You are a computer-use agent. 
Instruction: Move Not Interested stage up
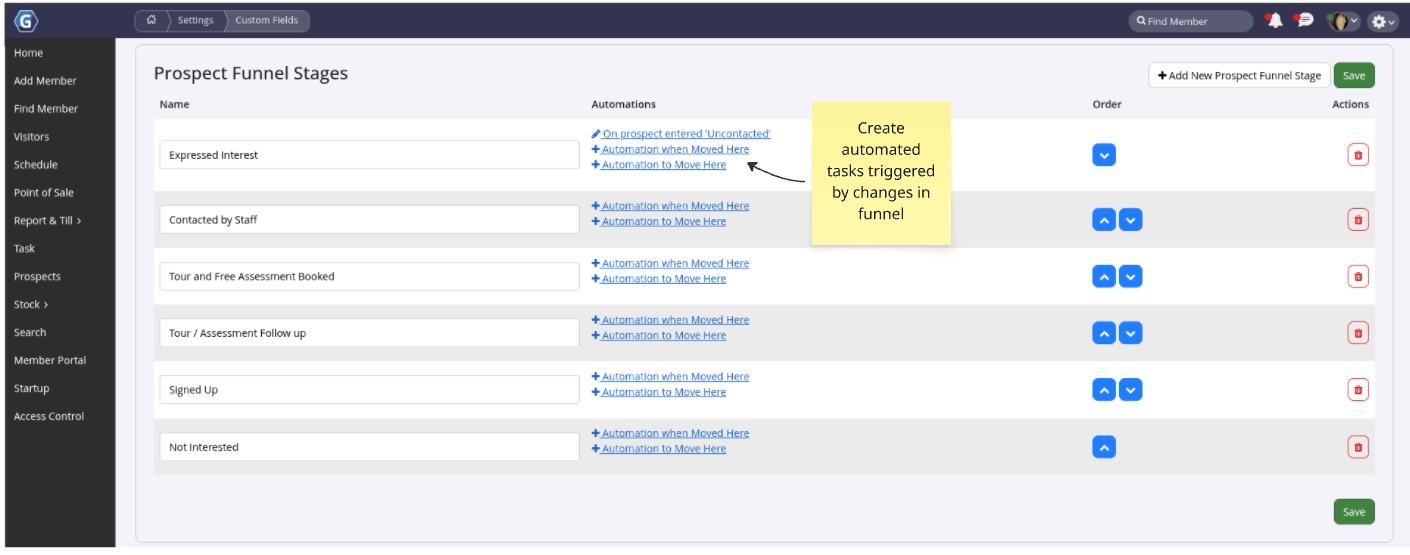(x=1104, y=447)
